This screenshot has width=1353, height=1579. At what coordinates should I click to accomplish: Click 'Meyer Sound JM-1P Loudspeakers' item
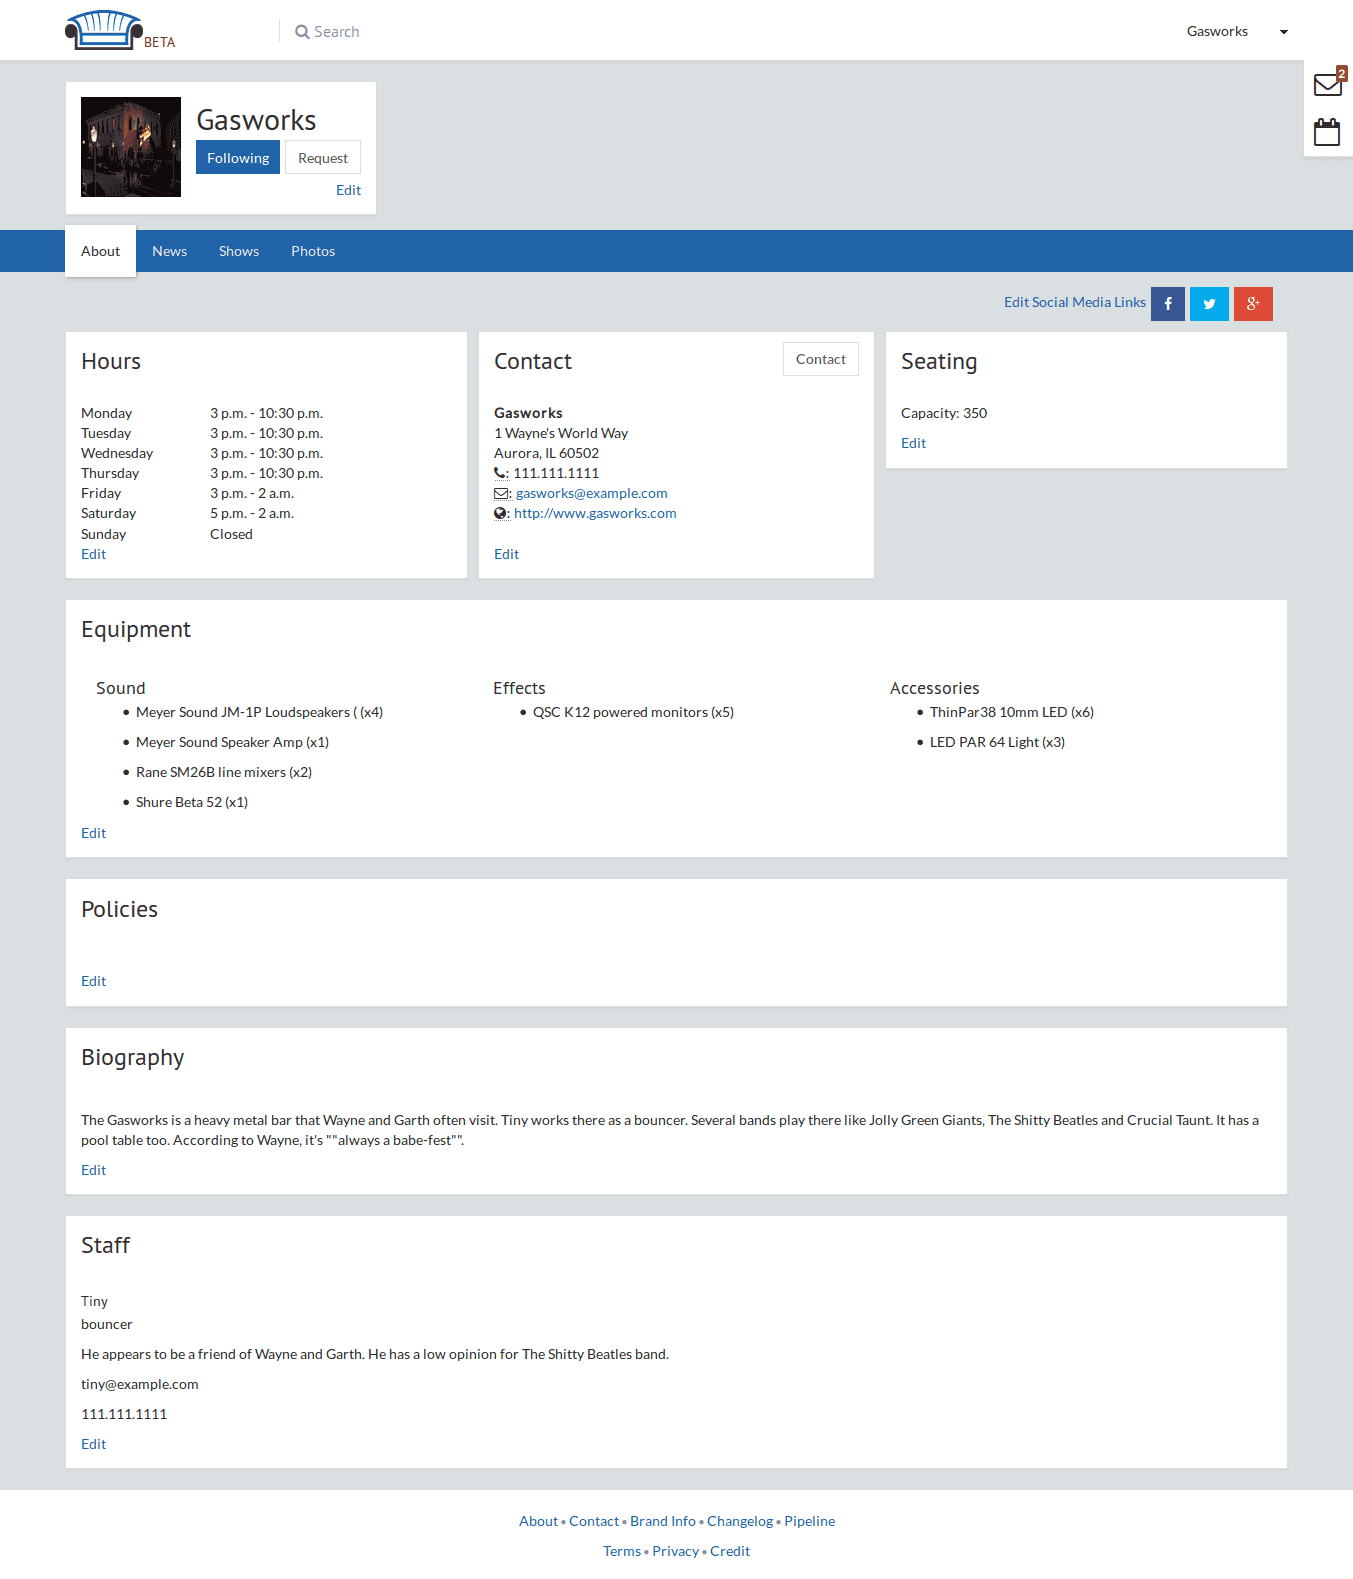pyautogui.click(x=259, y=712)
